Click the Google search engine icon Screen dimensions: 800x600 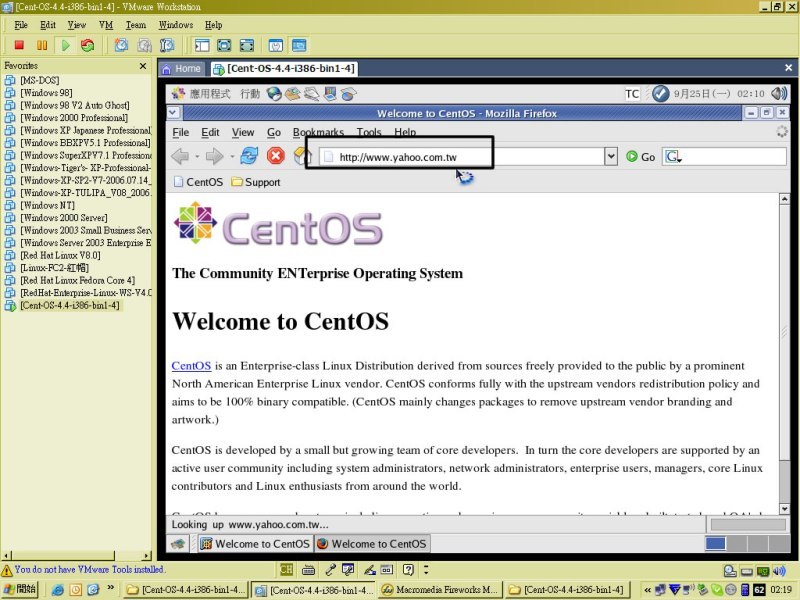point(672,157)
